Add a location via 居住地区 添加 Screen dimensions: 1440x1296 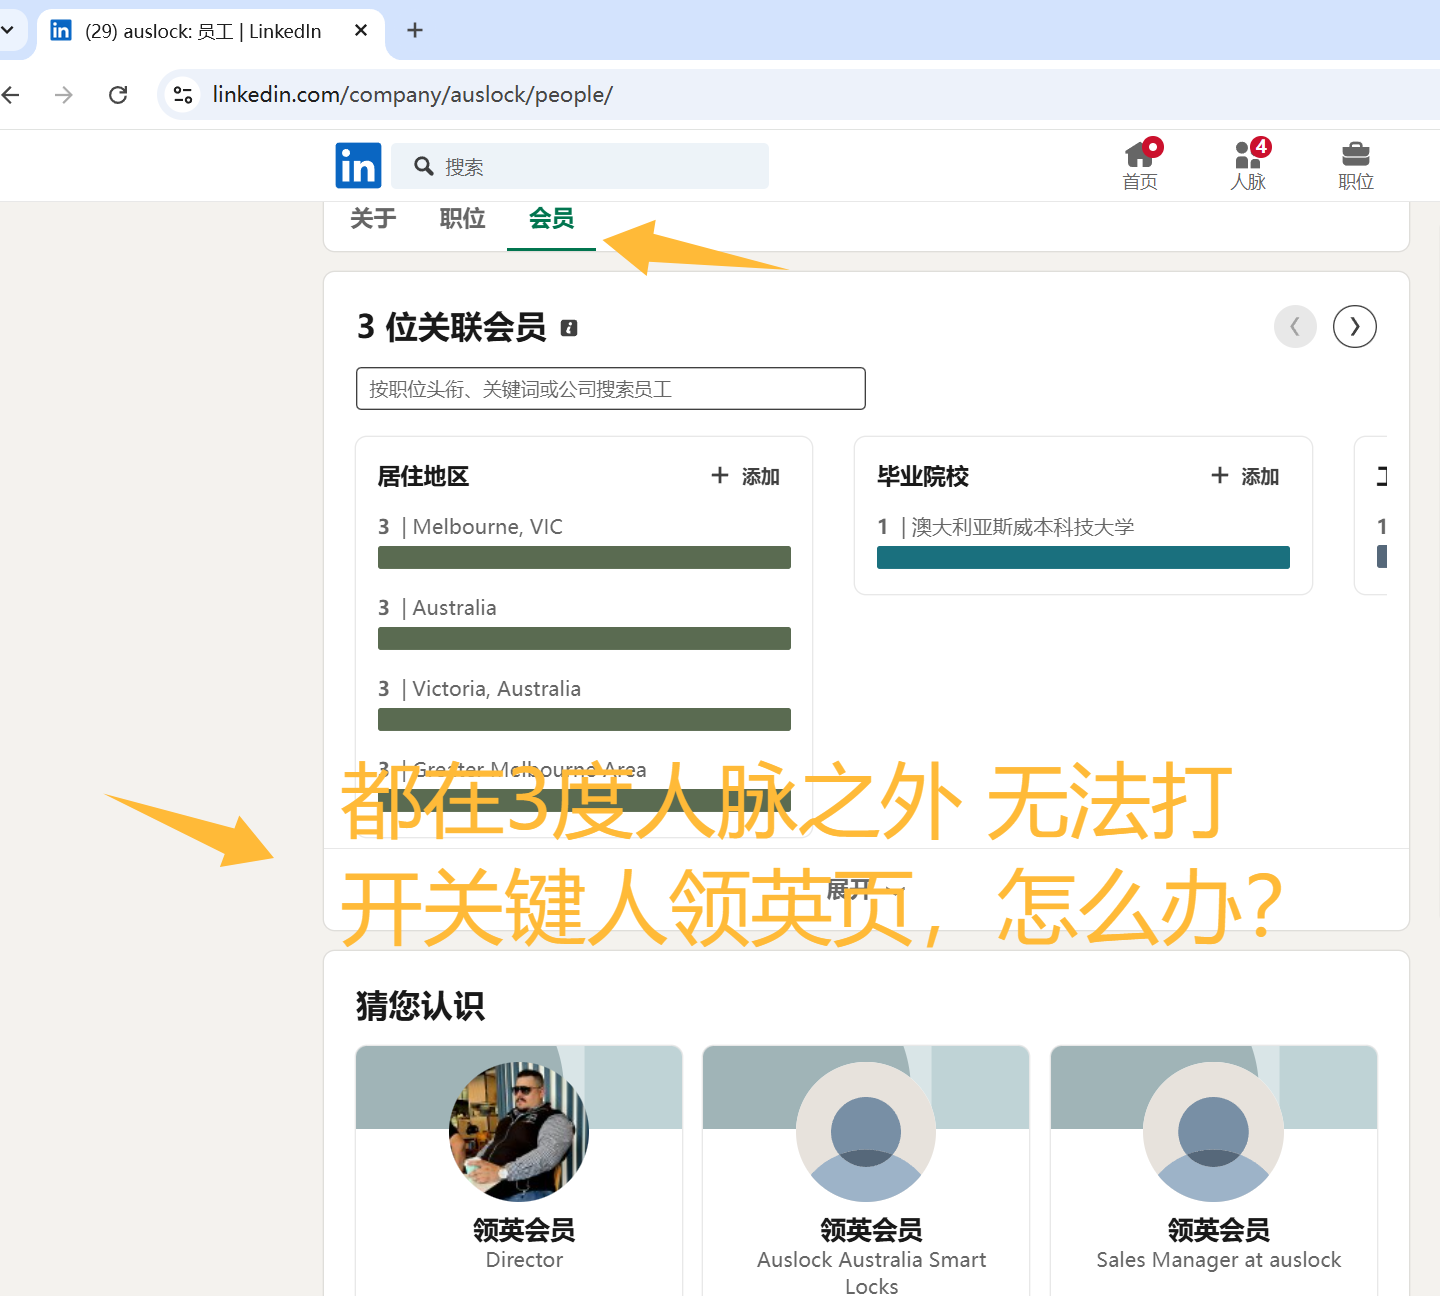pos(745,476)
